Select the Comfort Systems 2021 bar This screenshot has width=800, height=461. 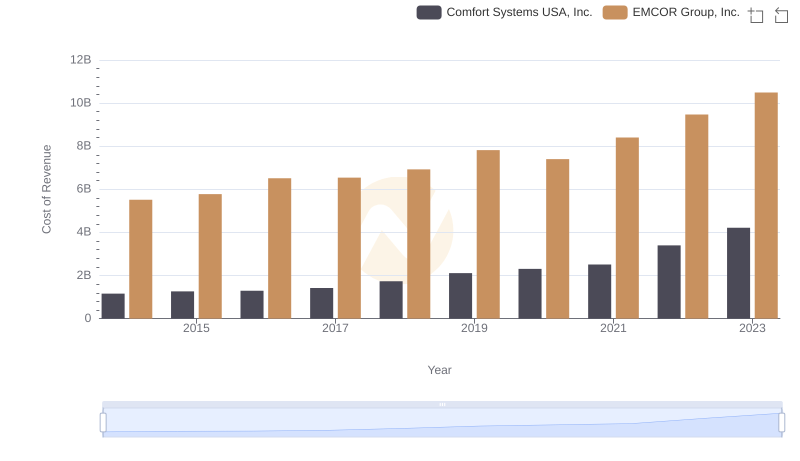[x=599, y=291]
